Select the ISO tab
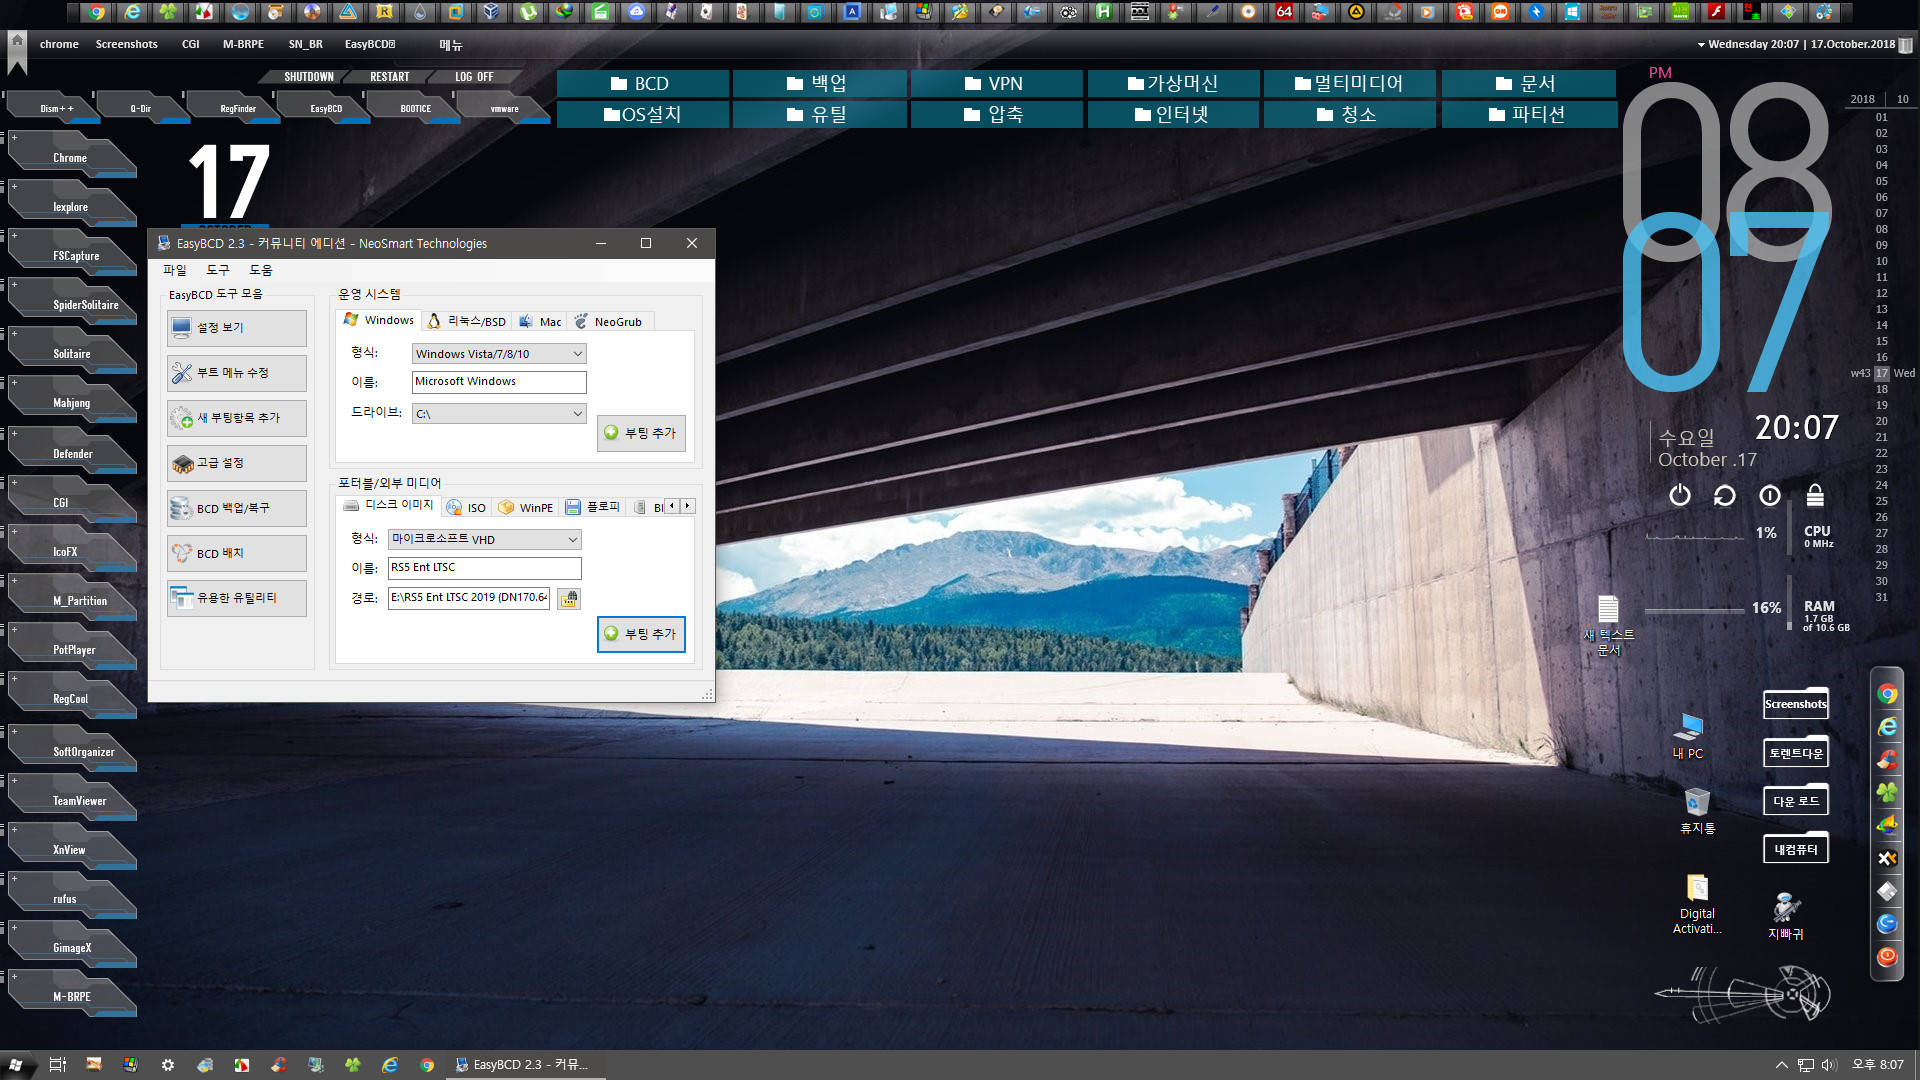Viewport: 1920px width, 1080px height. pos(466,508)
